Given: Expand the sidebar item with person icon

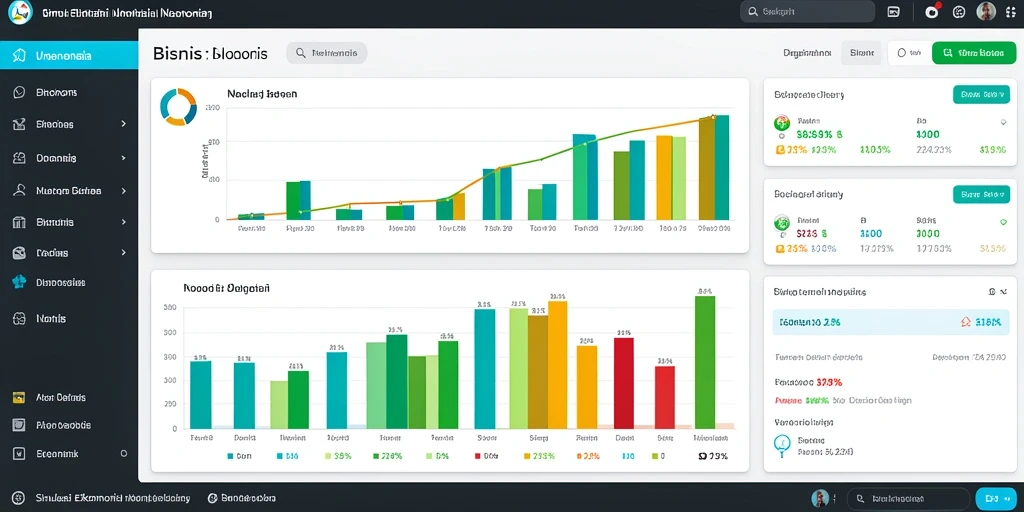Looking at the screenshot, I should click(x=123, y=191).
